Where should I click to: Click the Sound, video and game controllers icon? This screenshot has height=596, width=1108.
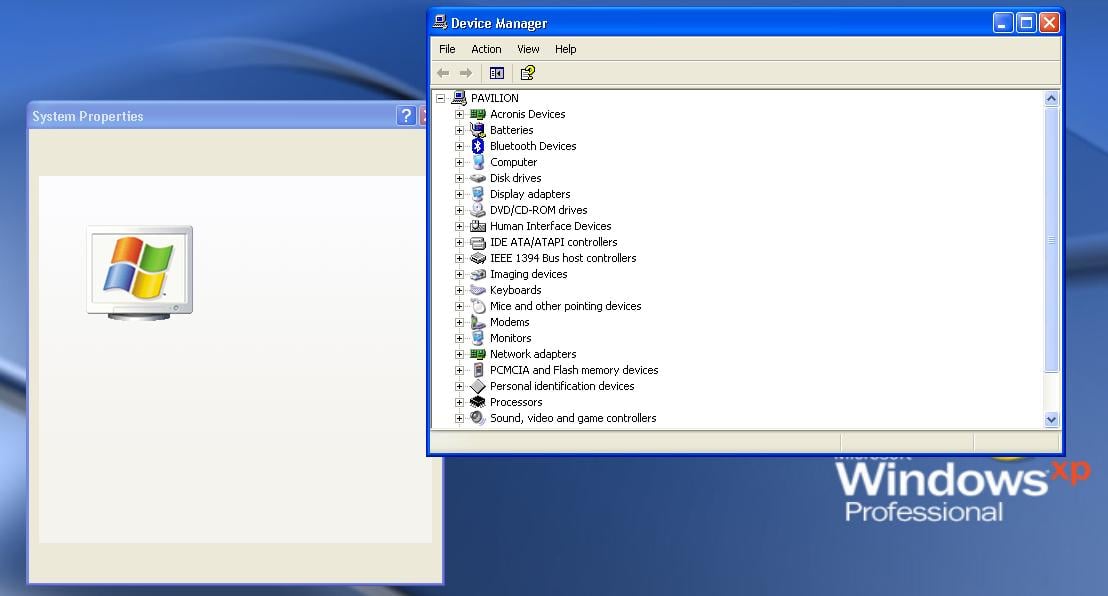tap(478, 418)
